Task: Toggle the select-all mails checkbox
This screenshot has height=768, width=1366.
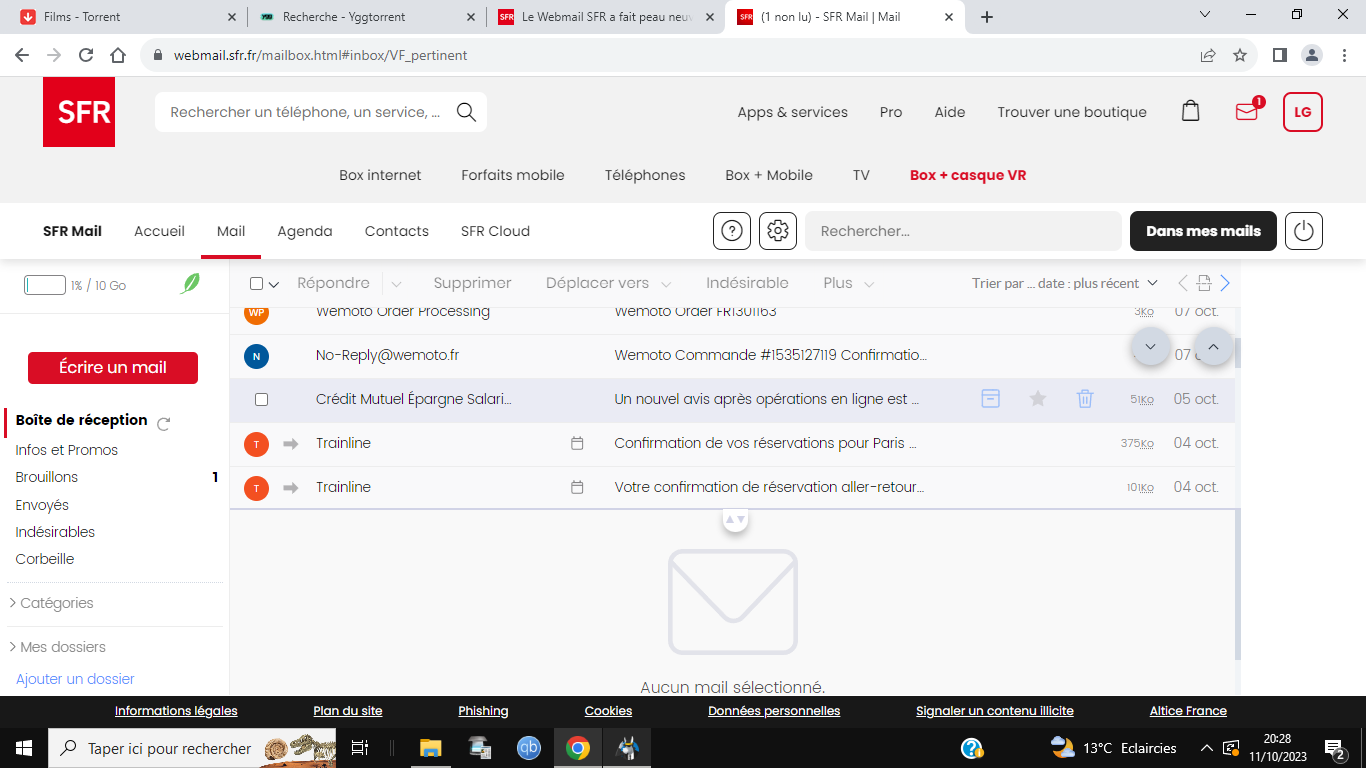Action: pos(257,284)
